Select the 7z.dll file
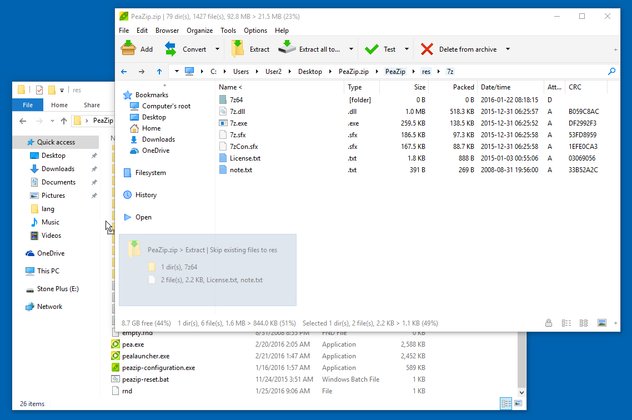632x420 pixels. click(409, 111)
